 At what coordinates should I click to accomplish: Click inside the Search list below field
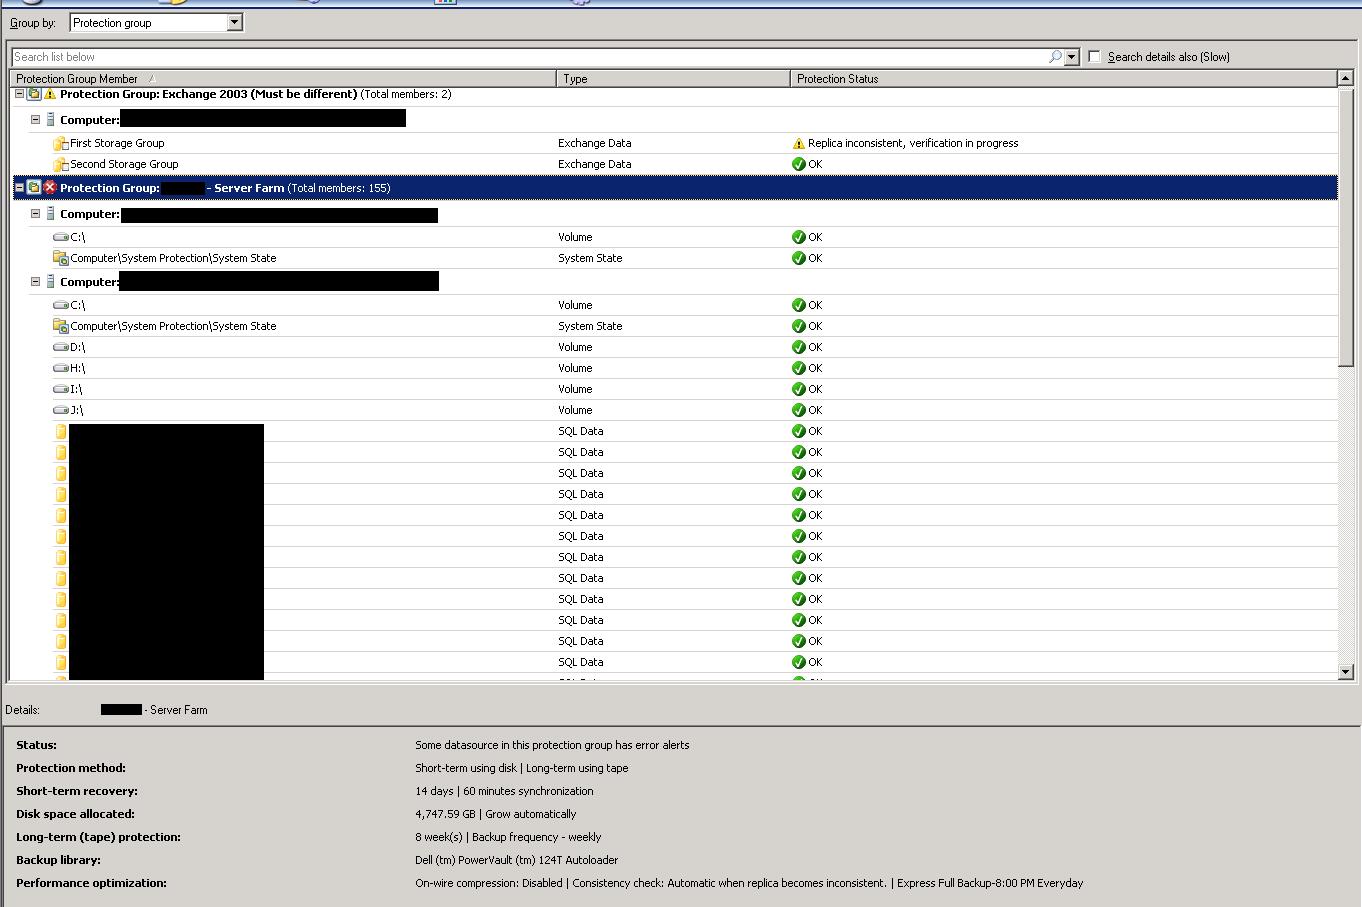pos(400,57)
